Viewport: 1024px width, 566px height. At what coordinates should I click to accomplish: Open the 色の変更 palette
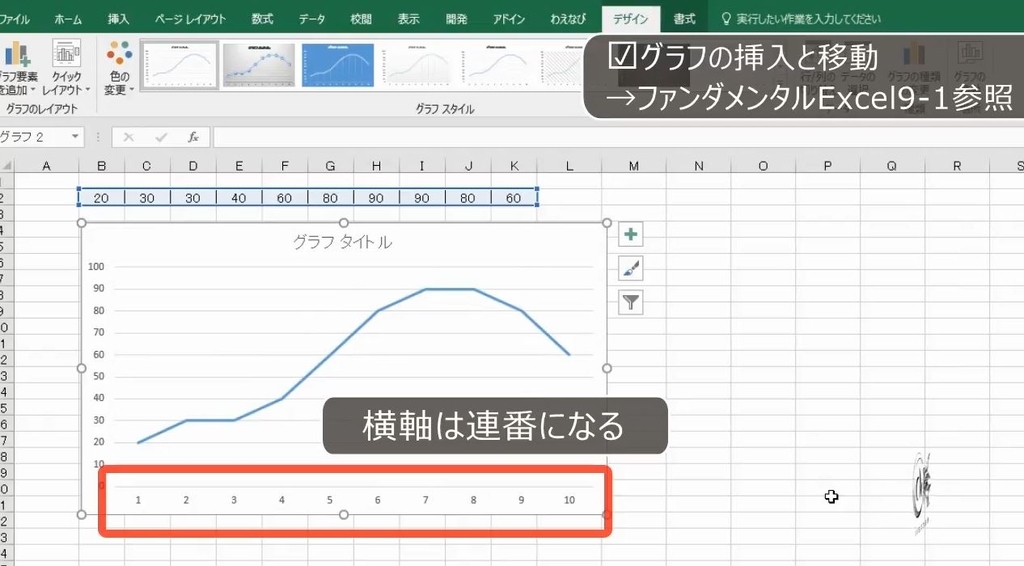click(x=119, y=68)
